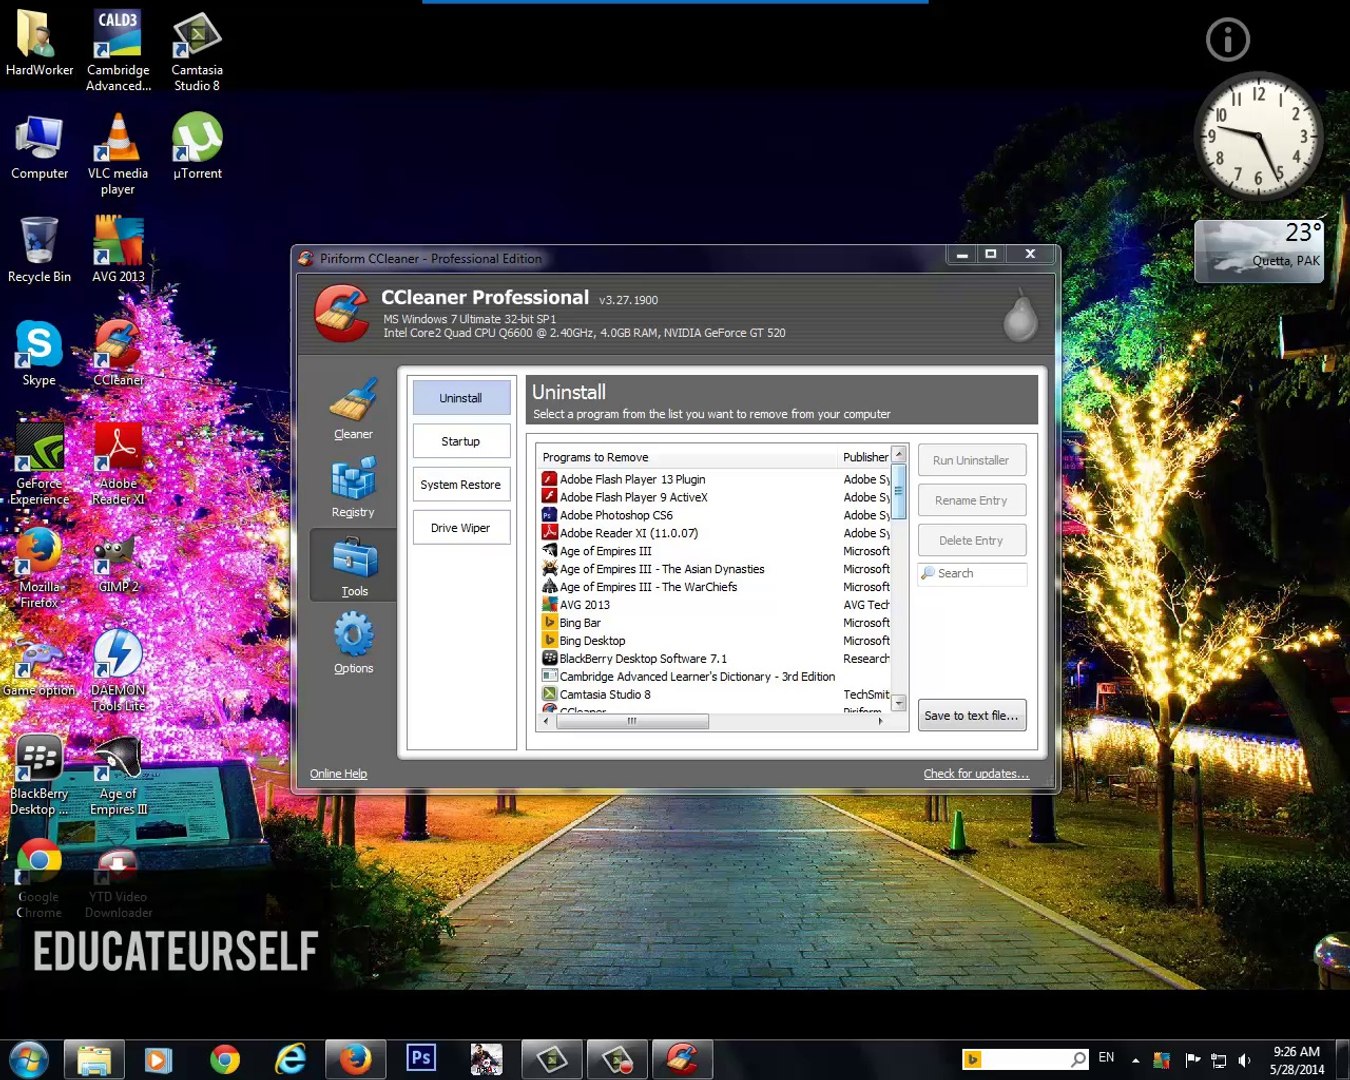1350x1080 pixels.
Task: Open the System Restore tool tab
Action: (x=461, y=484)
